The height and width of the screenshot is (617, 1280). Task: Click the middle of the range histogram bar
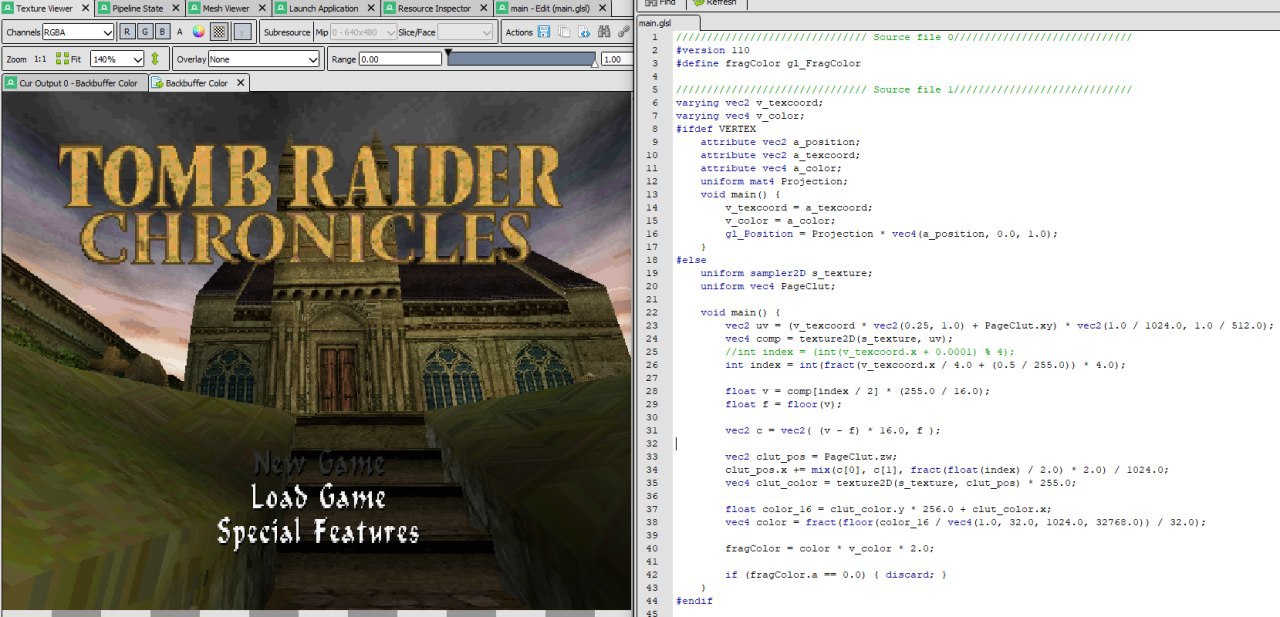pyautogui.click(x=521, y=59)
